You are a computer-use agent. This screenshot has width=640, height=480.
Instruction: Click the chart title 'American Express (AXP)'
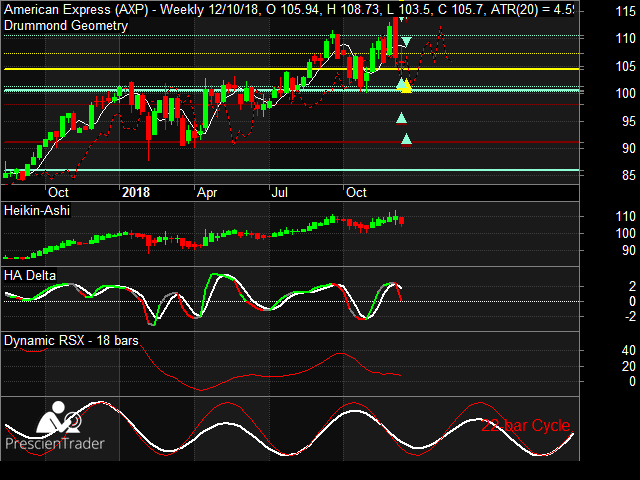coord(76,9)
